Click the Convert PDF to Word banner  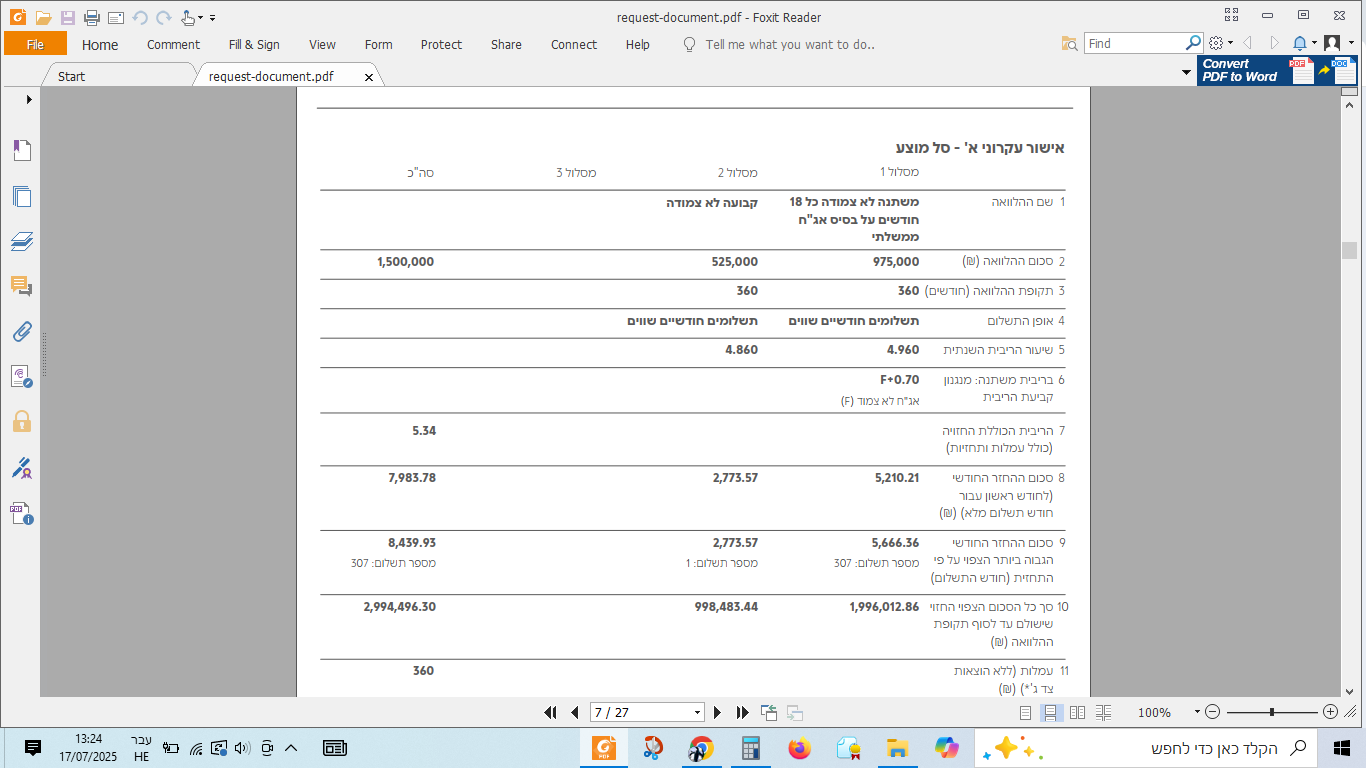[x=1276, y=70]
